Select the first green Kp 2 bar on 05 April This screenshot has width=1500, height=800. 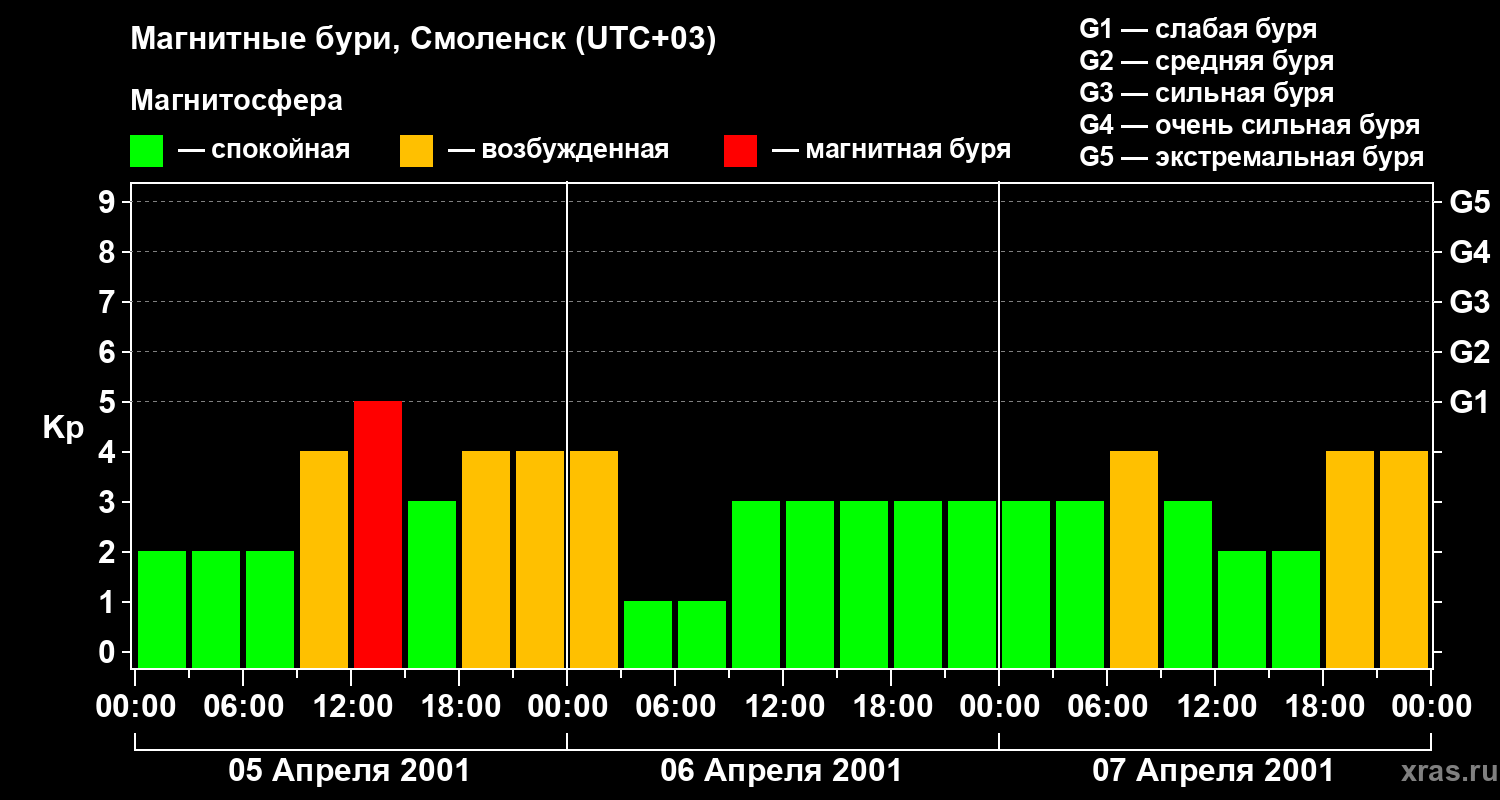point(162,609)
